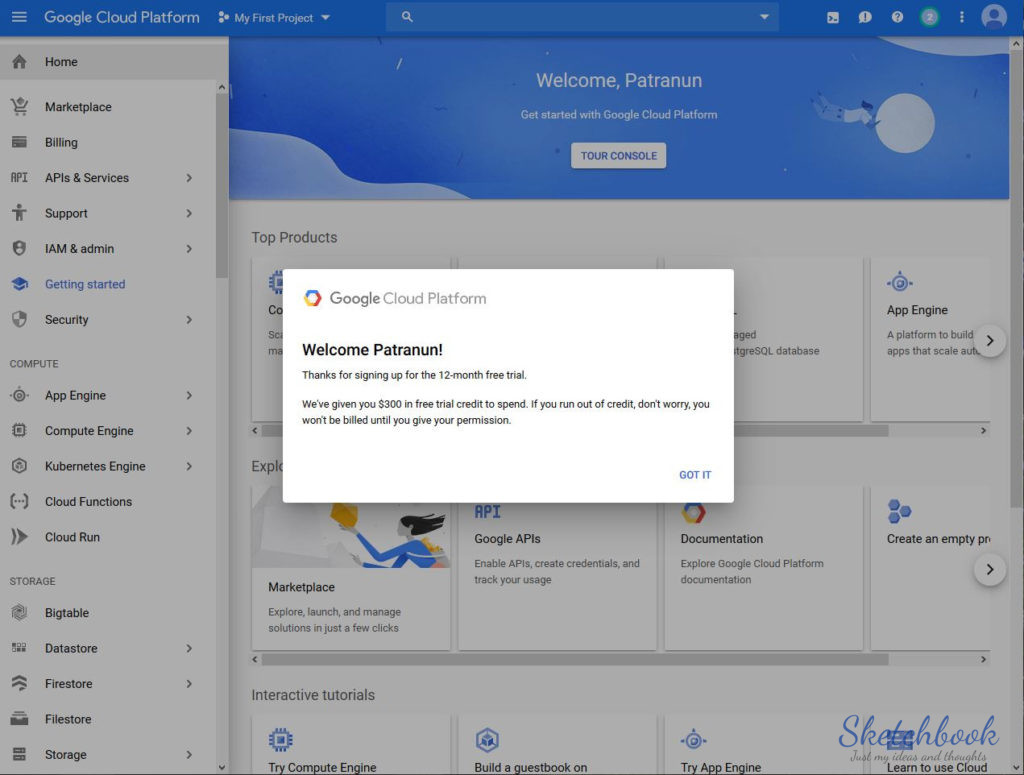
Task: Open the feedback icon in header
Action: point(865,18)
